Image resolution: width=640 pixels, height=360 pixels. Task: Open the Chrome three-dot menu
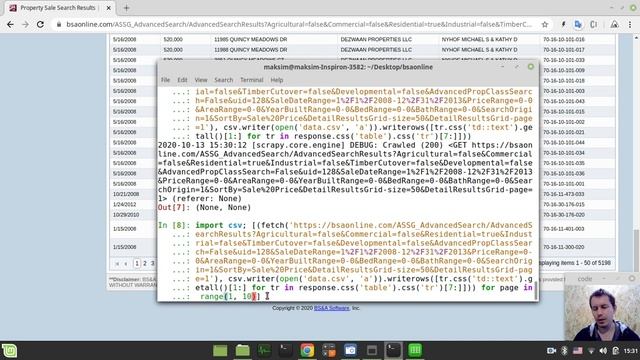(x=630, y=24)
